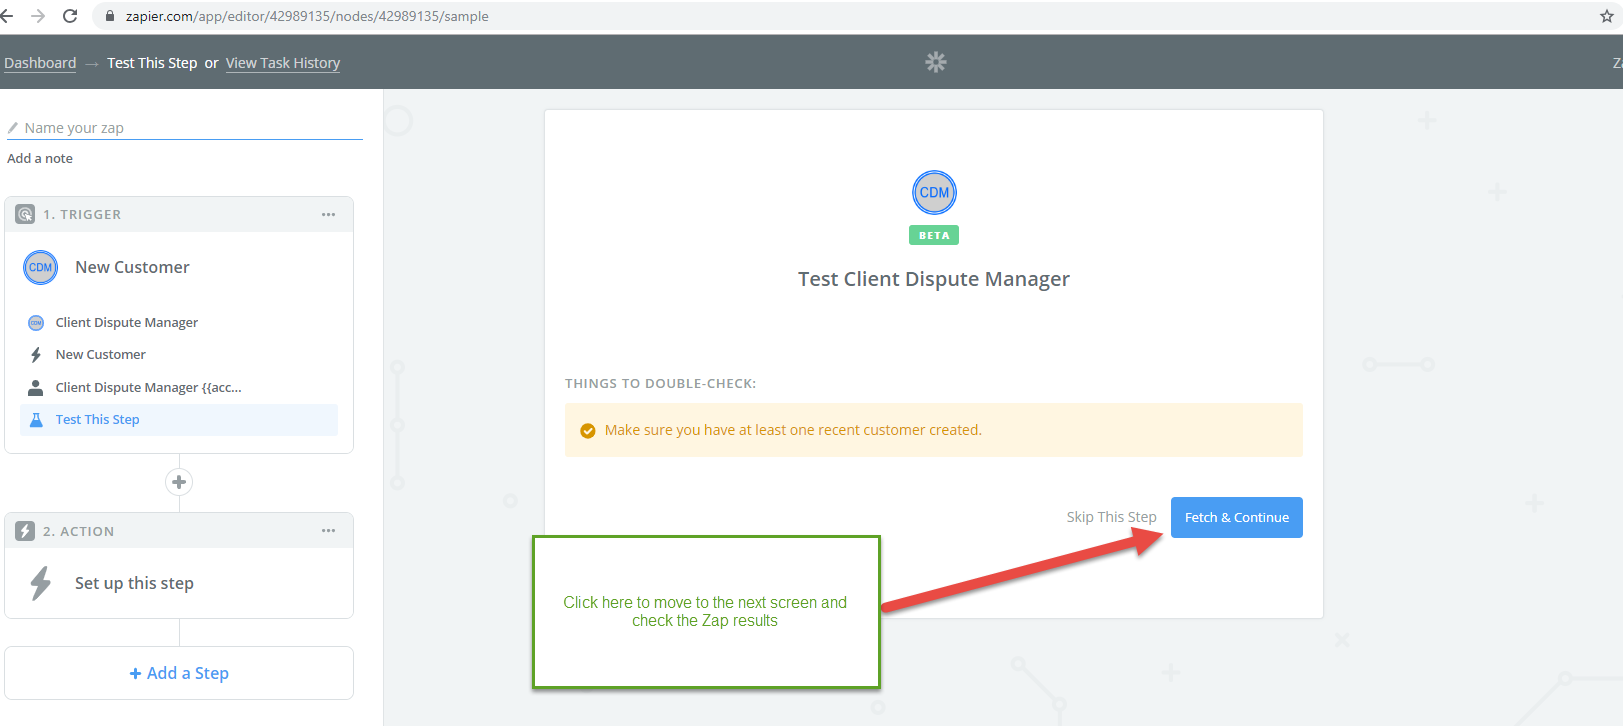Viewport: 1623px width, 726px height.
Task: Click the Zapier asterisk logo in header
Action: point(935,62)
